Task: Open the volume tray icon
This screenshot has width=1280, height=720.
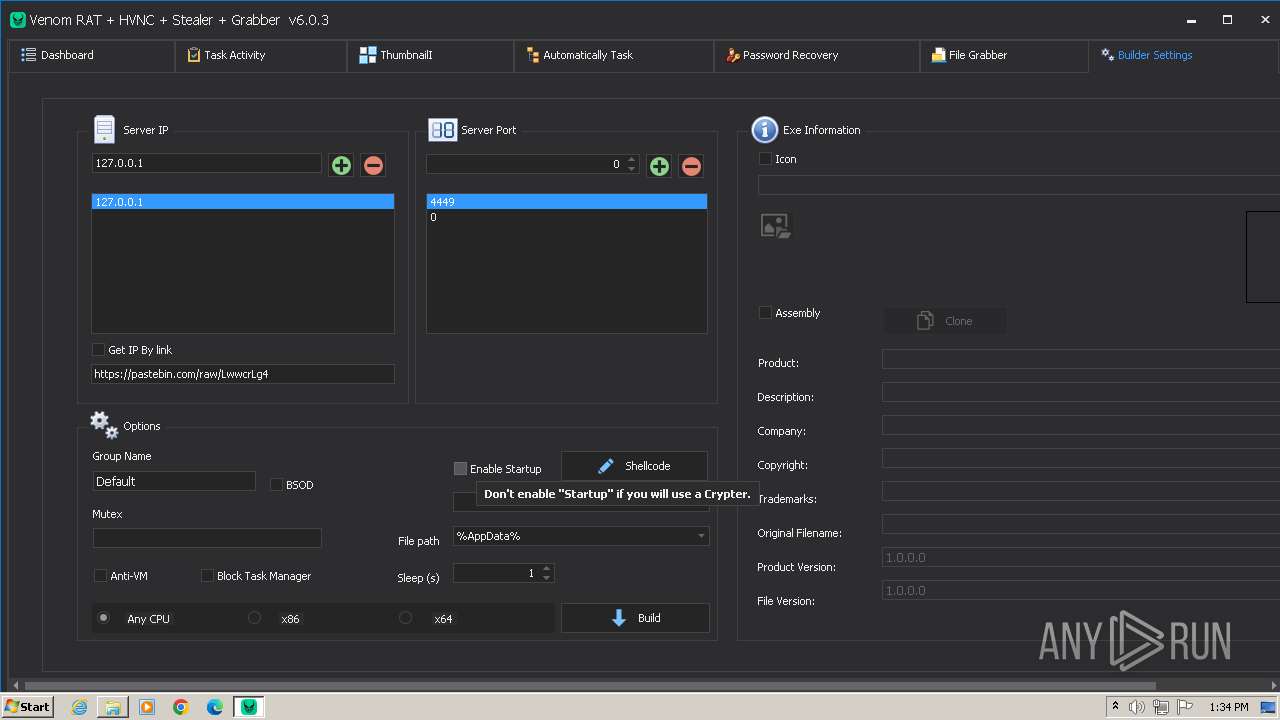Action: pyautogui.click(x=1137, y=707)
